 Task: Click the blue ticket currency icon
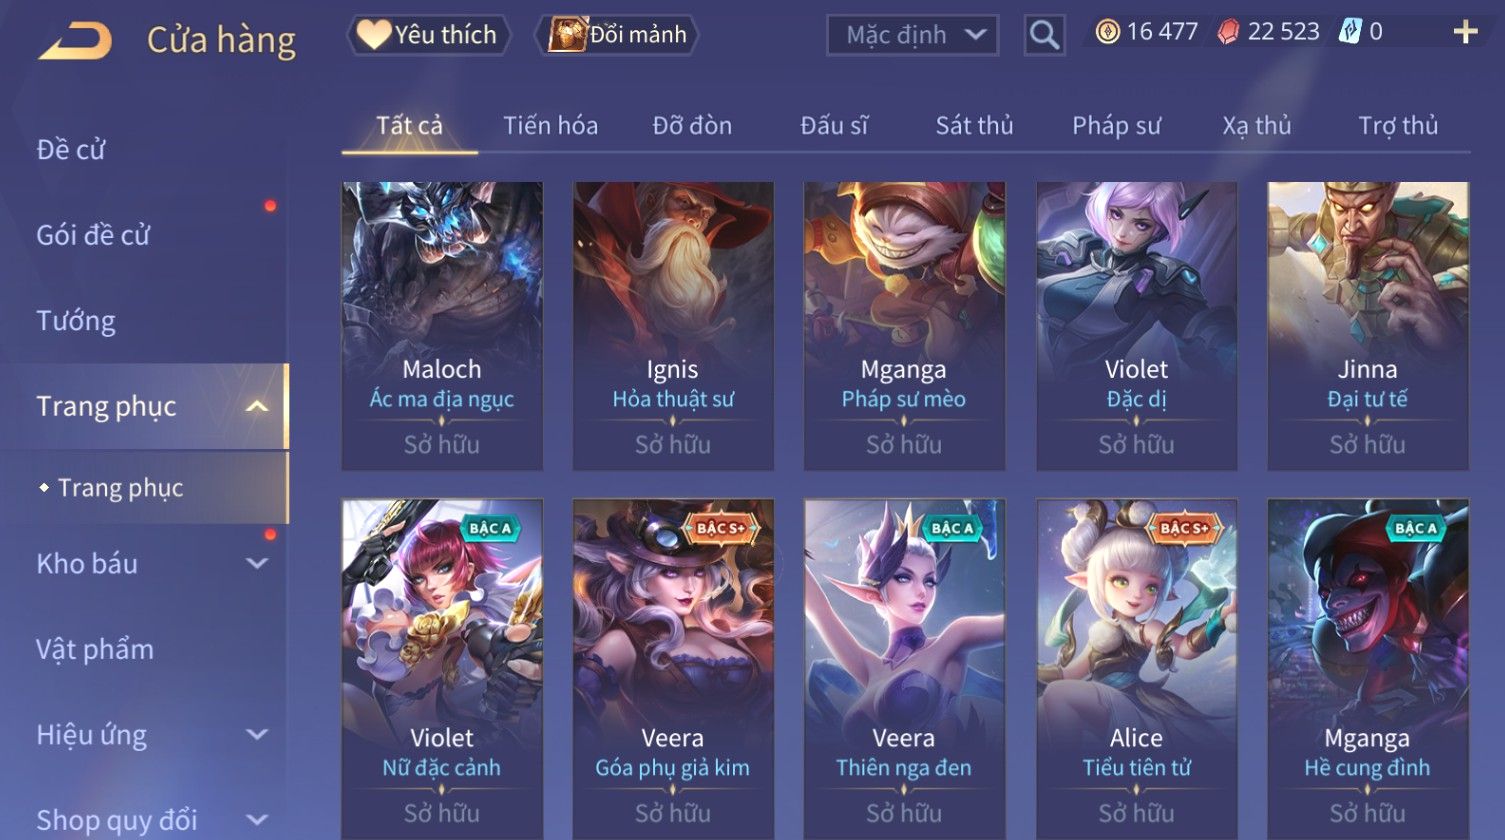point(1350,32)
